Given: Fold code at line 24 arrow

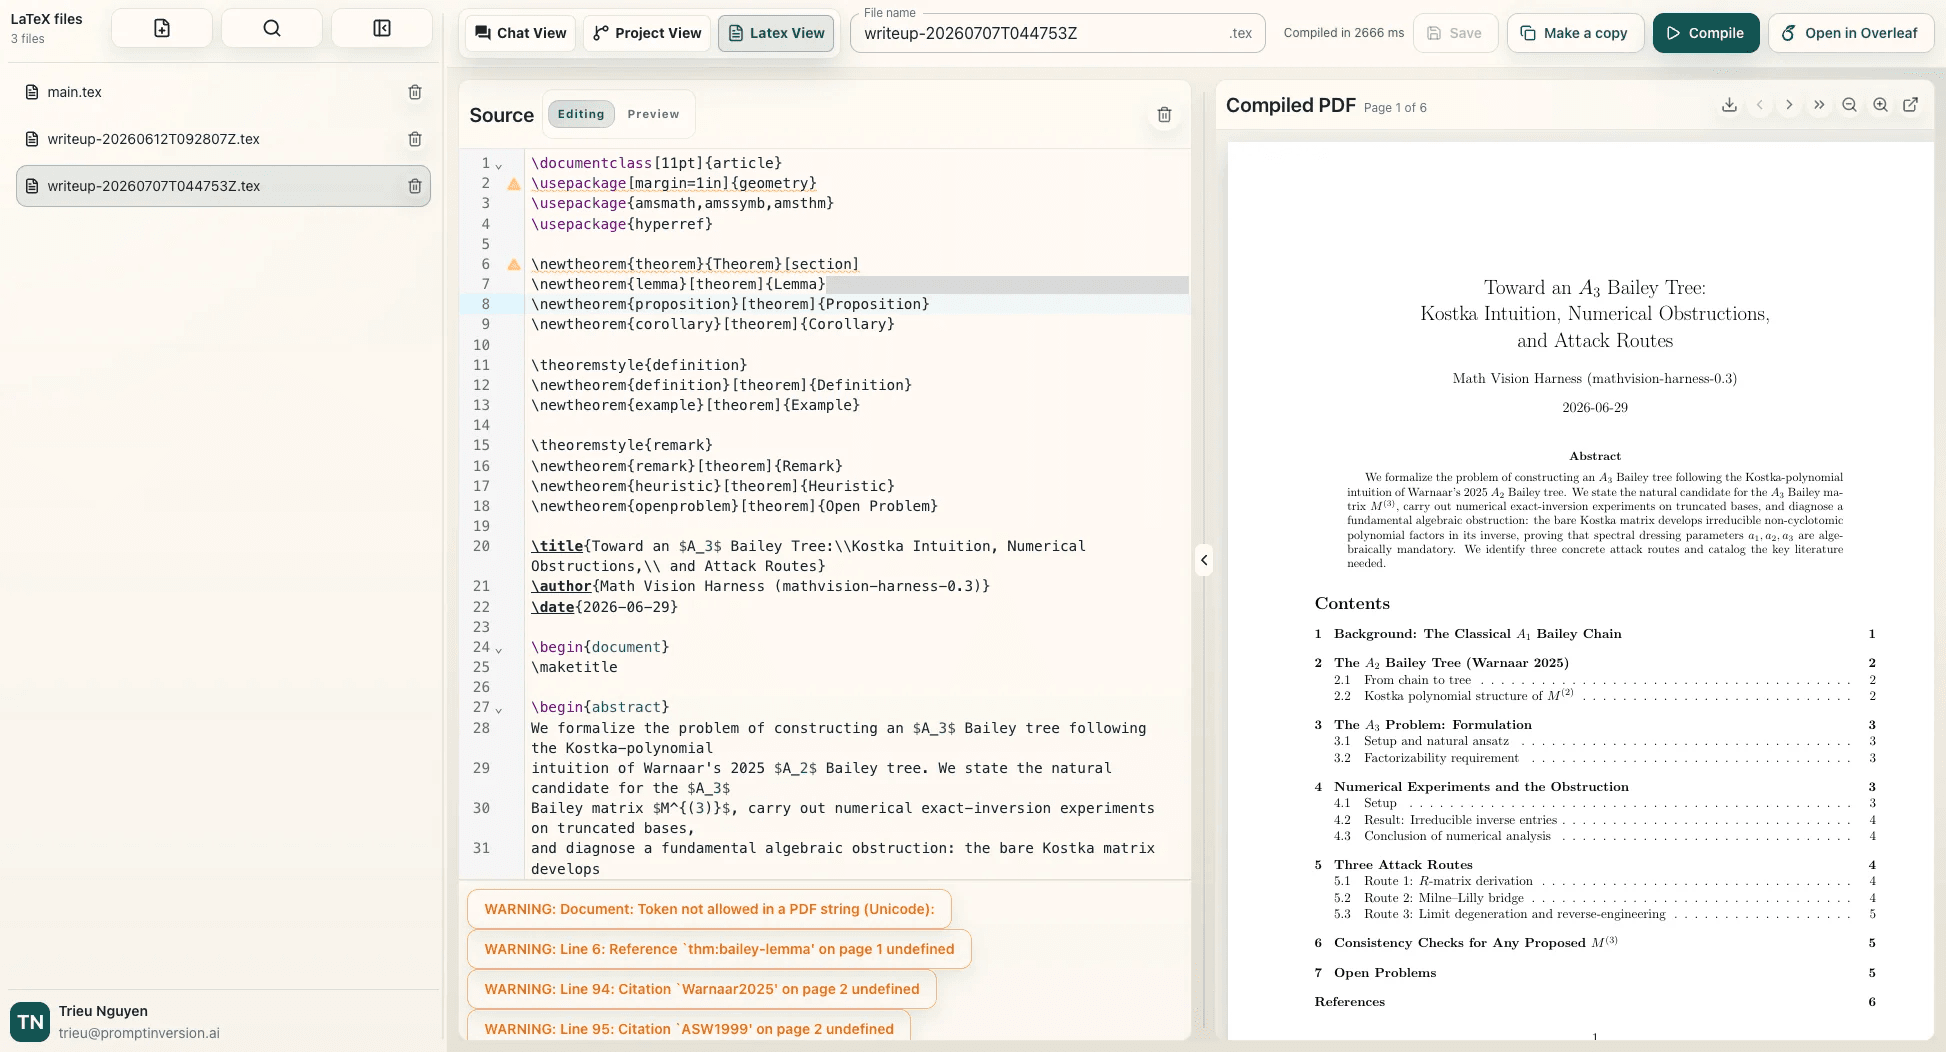Looking at the screenshot, I should click(x=499, y=649).
